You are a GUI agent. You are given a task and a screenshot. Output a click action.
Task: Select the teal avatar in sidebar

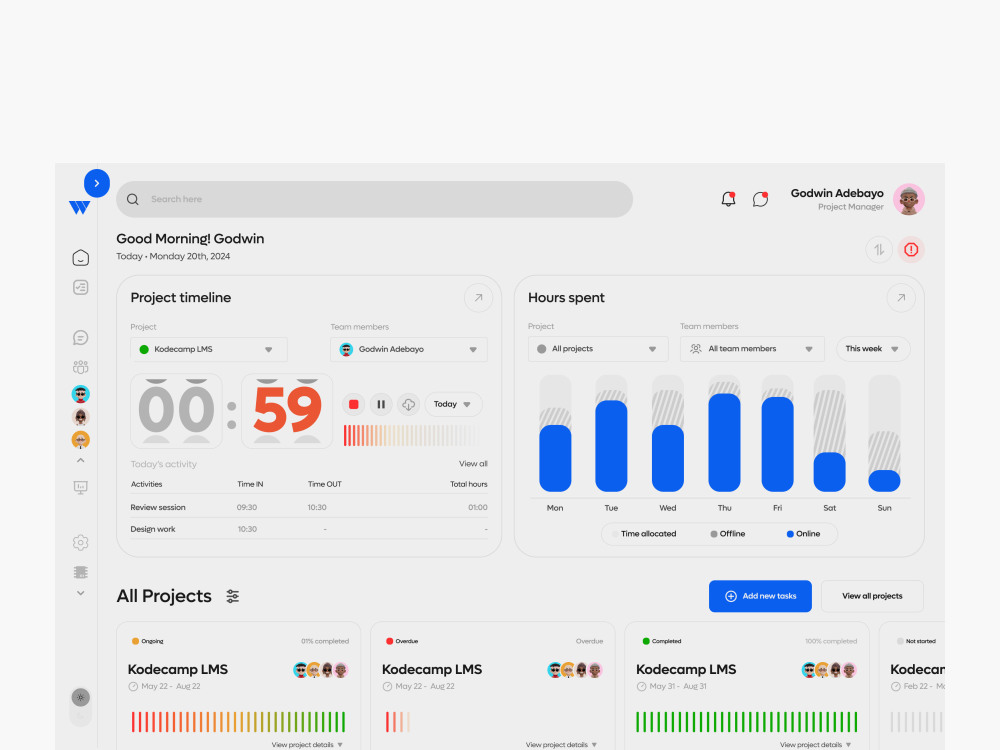point(80,394)
